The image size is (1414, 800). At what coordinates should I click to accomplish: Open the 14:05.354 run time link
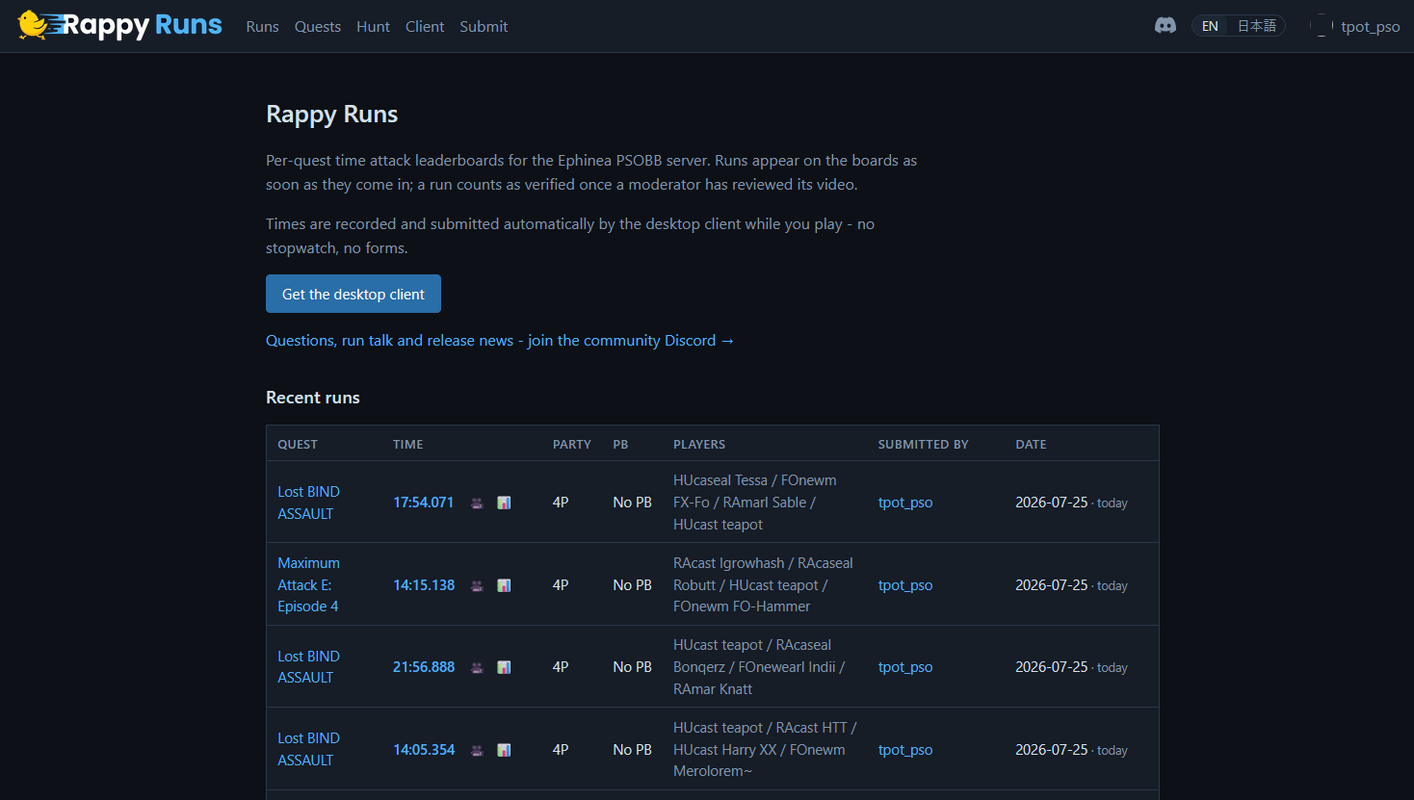423,750
